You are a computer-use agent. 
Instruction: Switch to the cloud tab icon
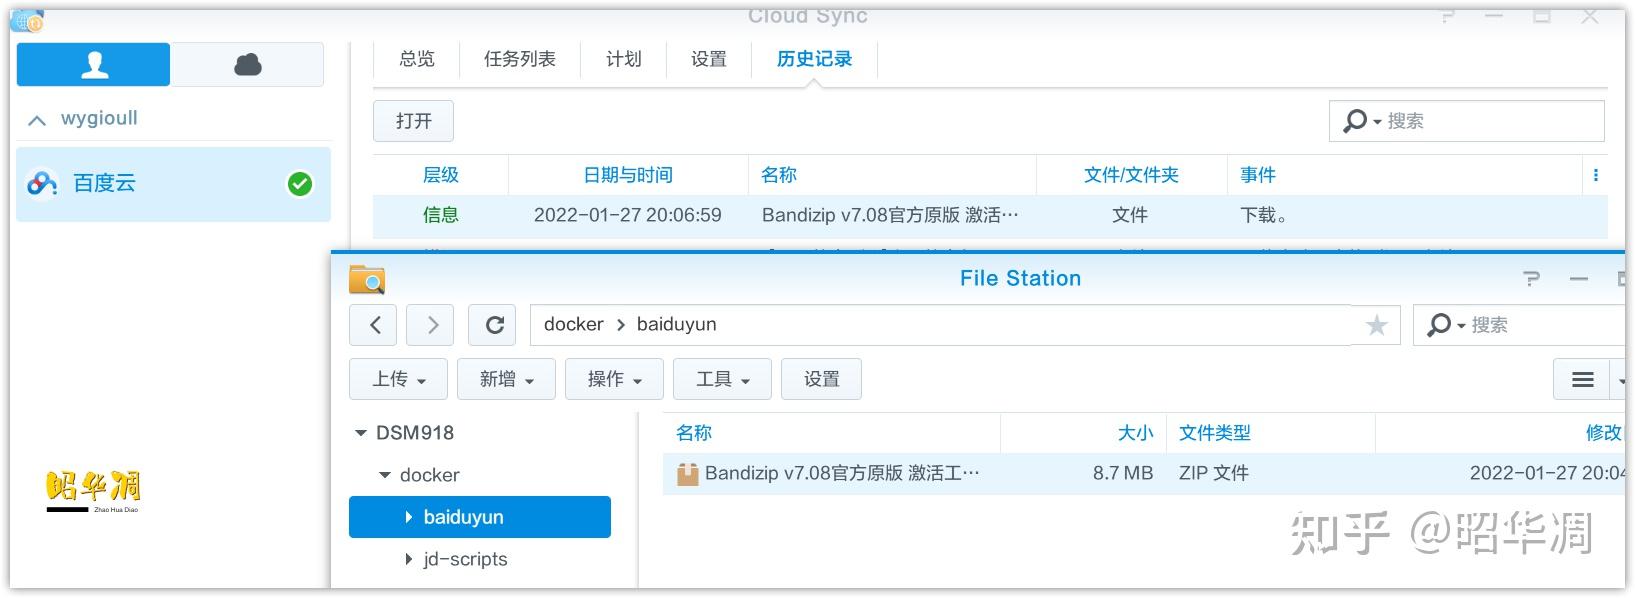(x=247, y=65)
